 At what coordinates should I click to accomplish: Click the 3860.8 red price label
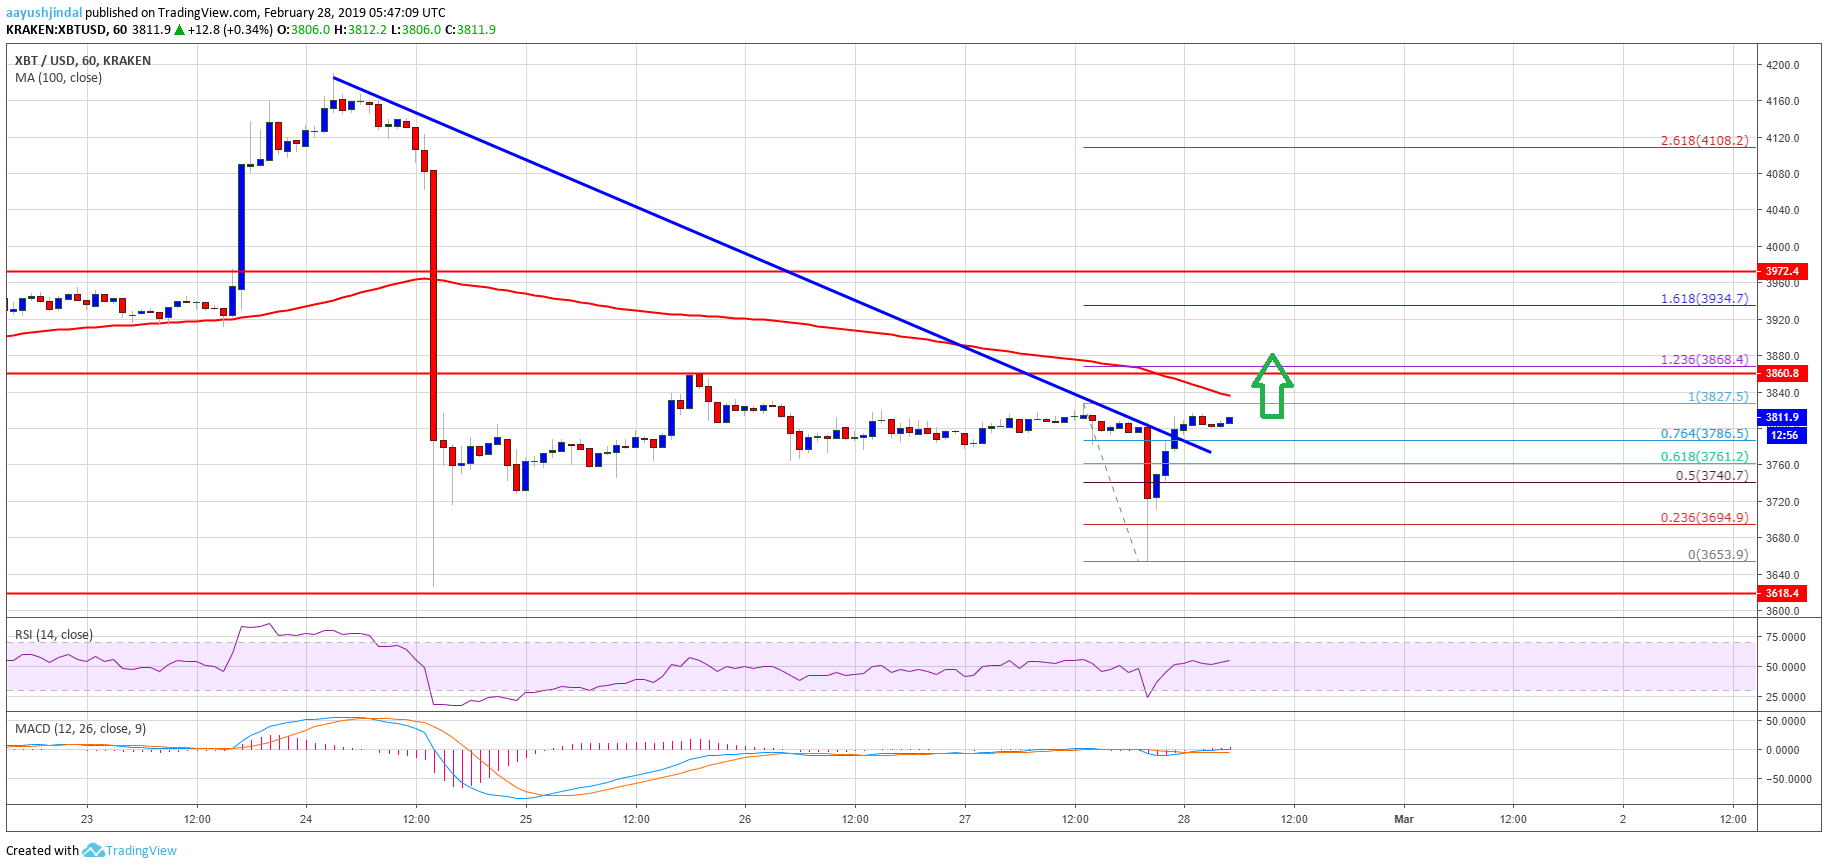pos(1782,373)
